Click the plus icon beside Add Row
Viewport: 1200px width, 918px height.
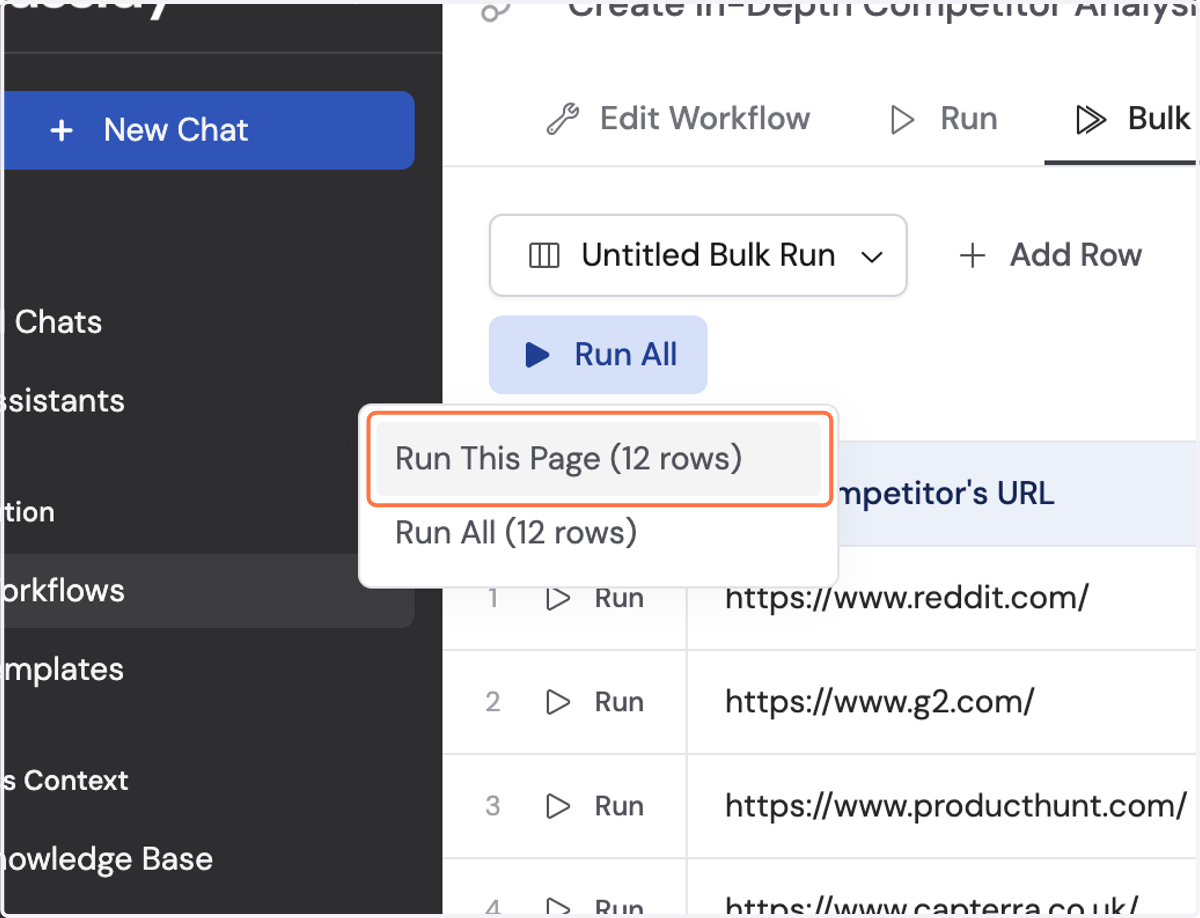tap(972, 256)
